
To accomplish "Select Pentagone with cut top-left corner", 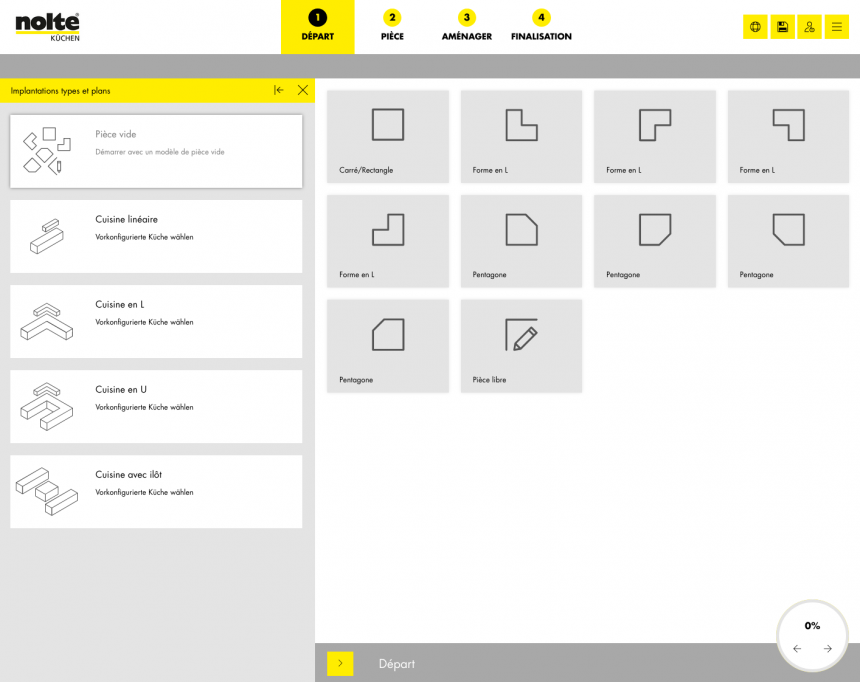I will point(387,346).
